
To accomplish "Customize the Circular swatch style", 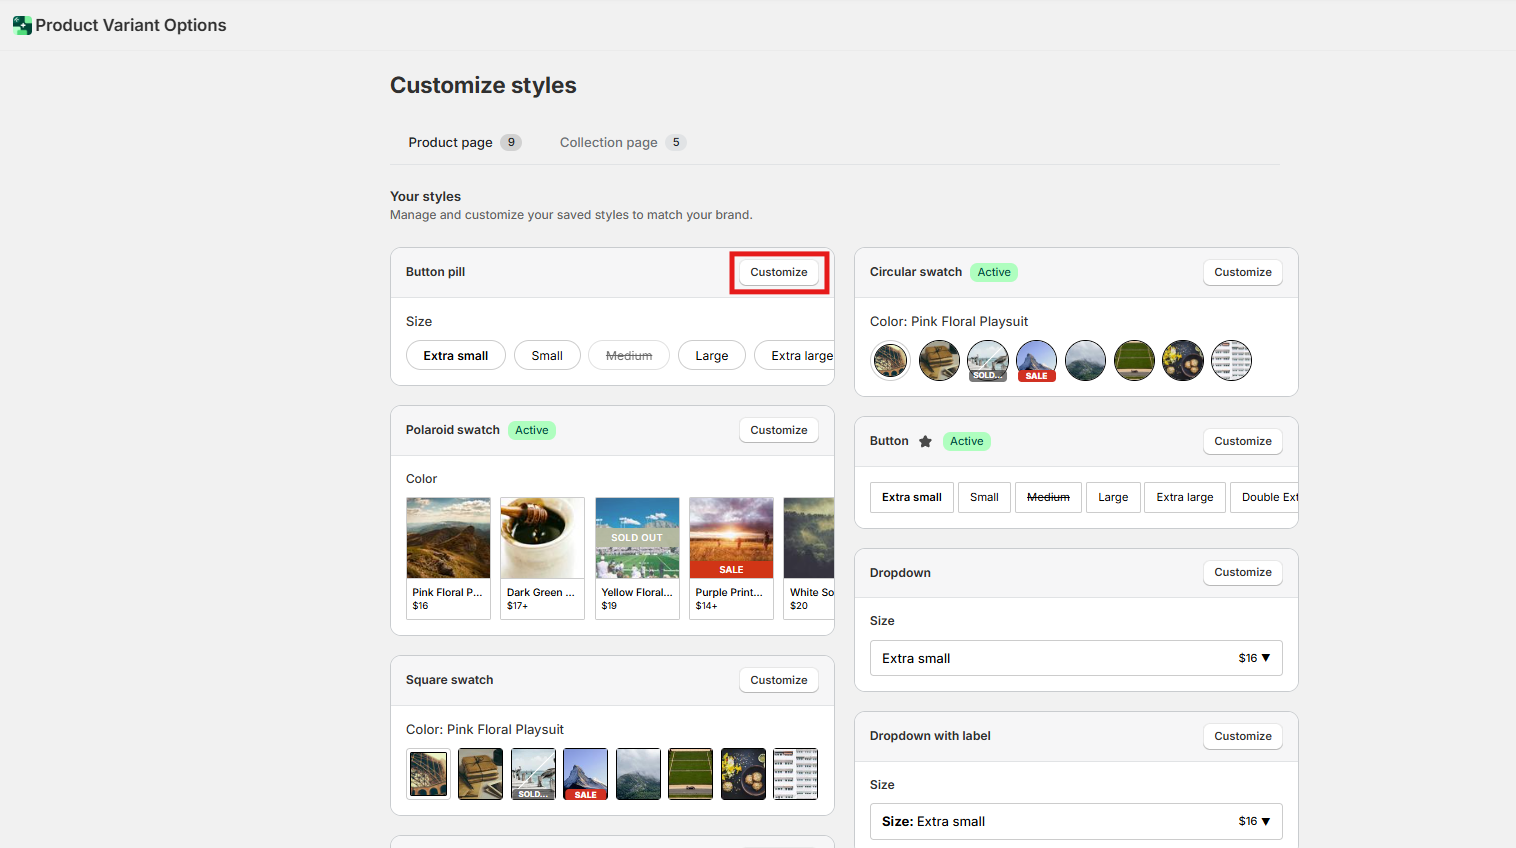I will point(1242,272).
